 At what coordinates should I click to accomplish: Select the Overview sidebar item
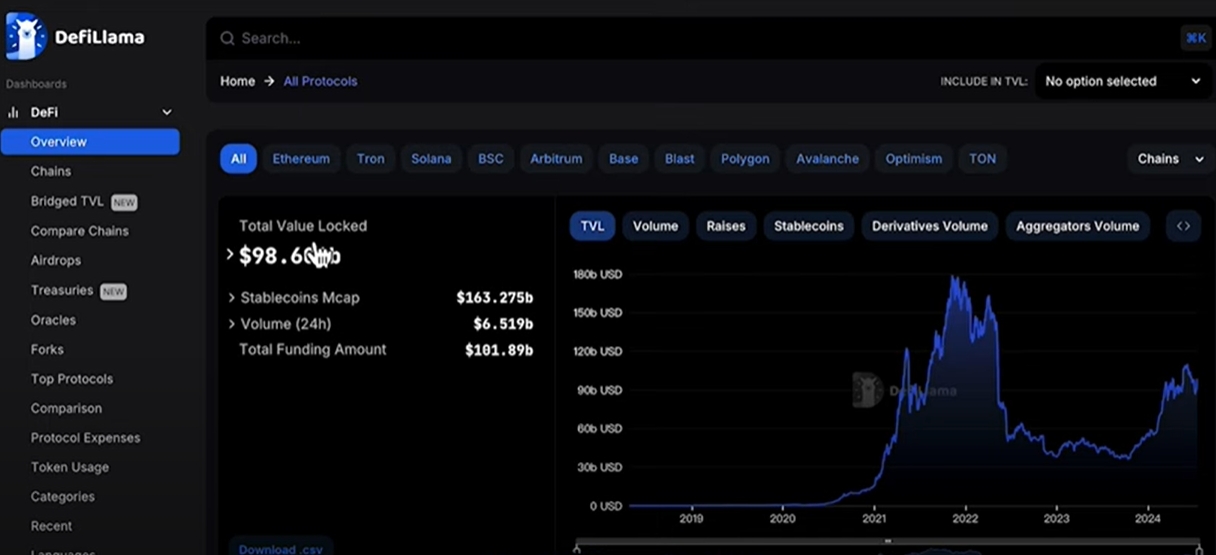90,142
